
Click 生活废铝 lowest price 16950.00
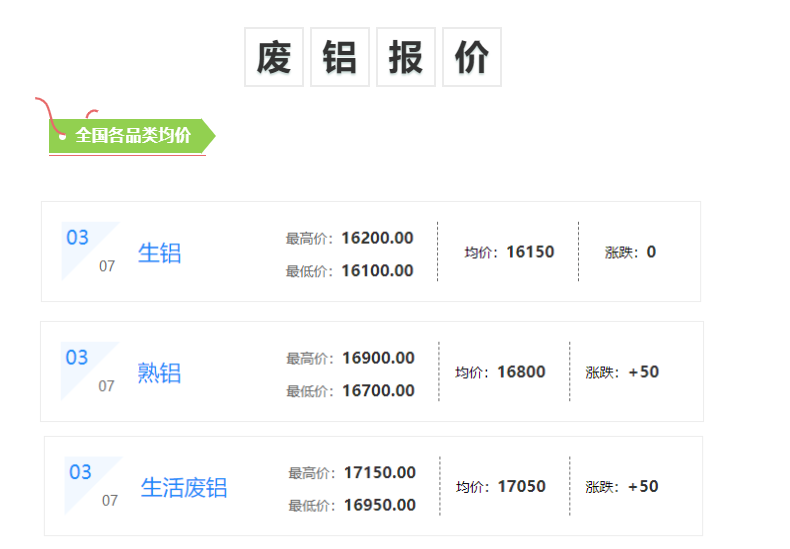point(380,505)
